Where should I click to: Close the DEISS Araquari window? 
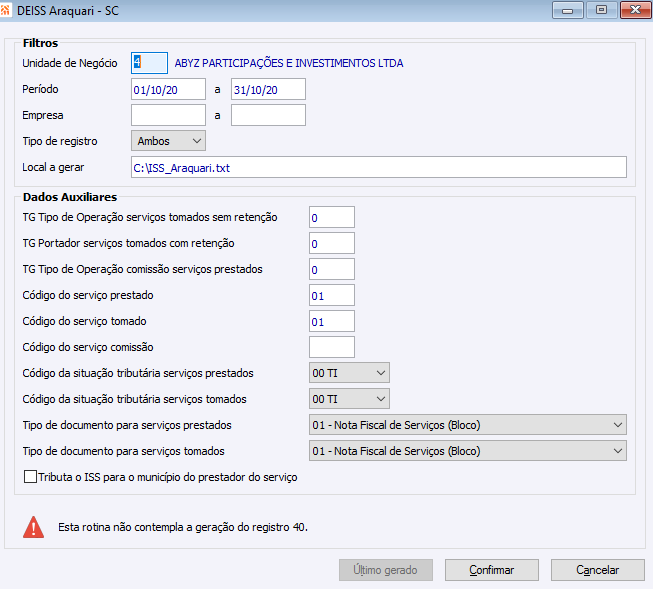[x=635, y=10]
